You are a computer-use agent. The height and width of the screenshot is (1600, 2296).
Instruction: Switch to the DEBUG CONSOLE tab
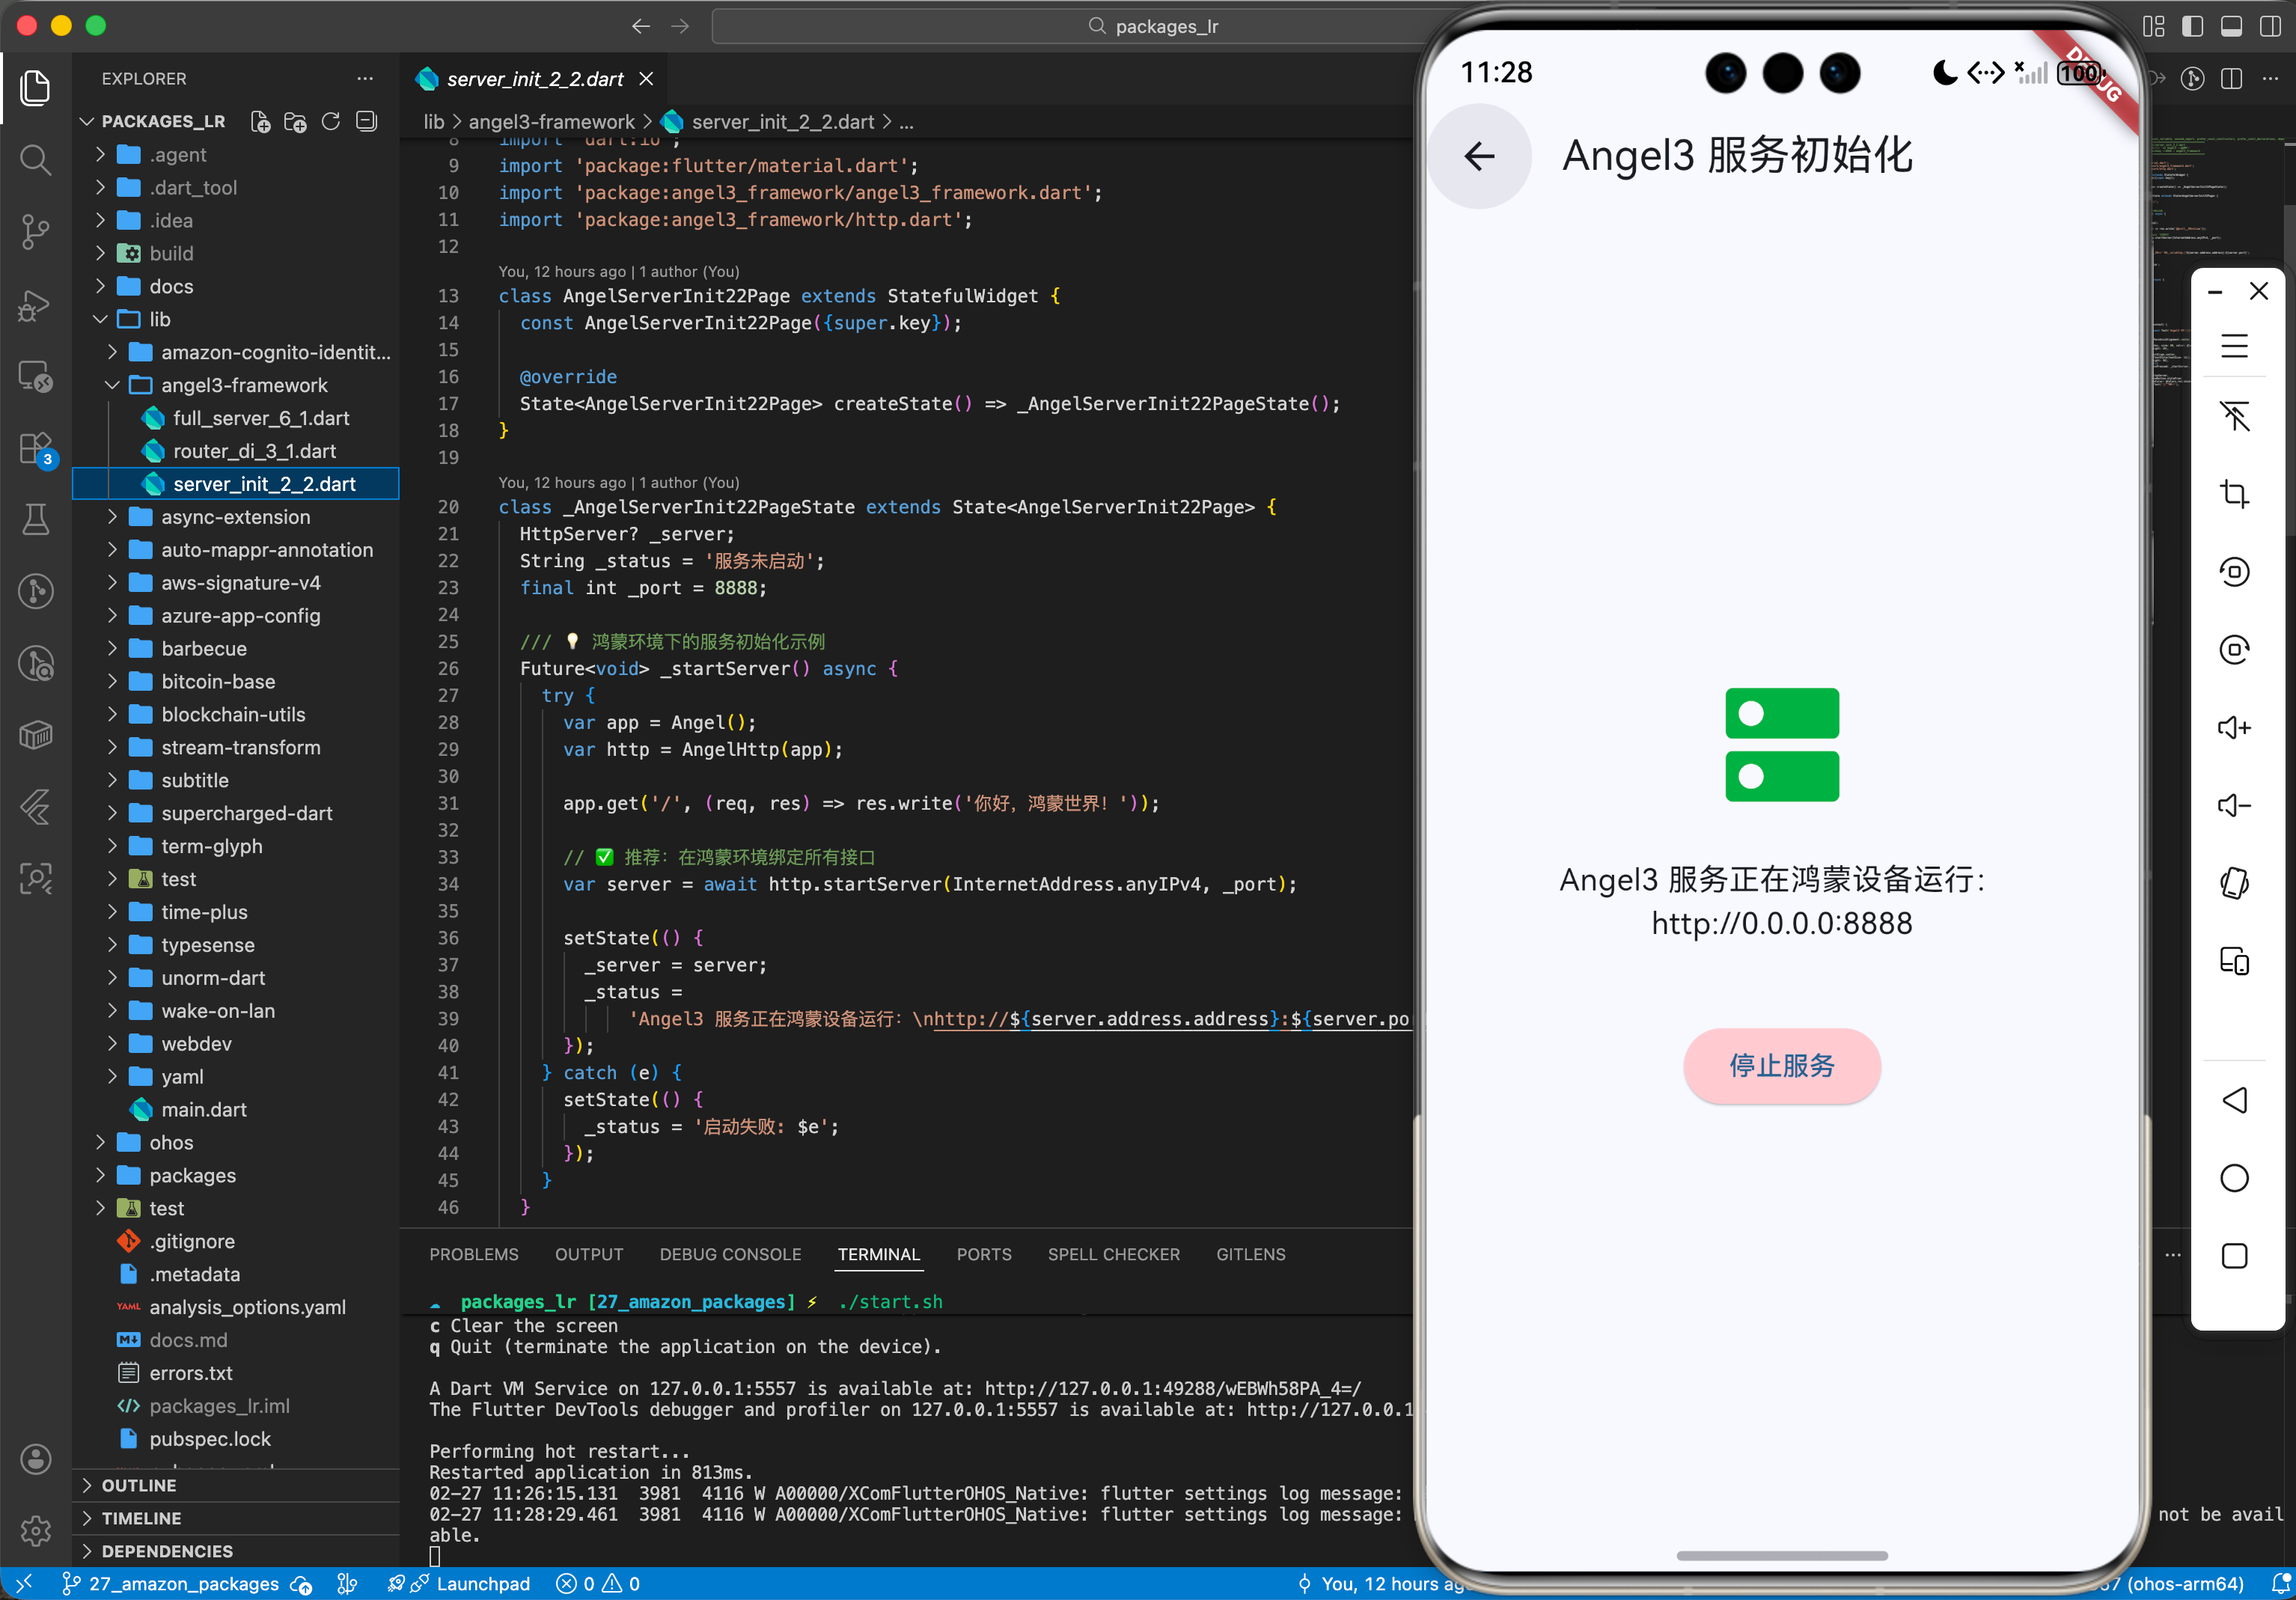(x=730, y=1254)
